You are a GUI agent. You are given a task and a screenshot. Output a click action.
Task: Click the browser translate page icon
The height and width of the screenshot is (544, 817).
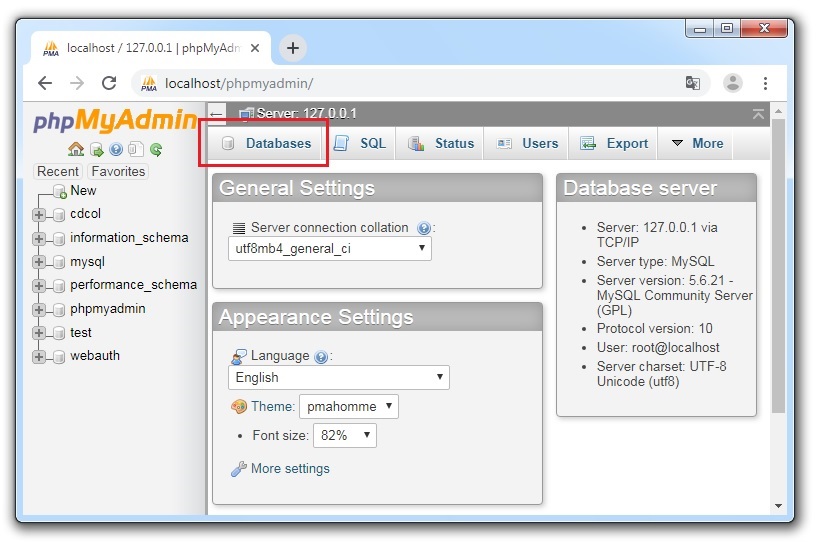pos(692,83)
